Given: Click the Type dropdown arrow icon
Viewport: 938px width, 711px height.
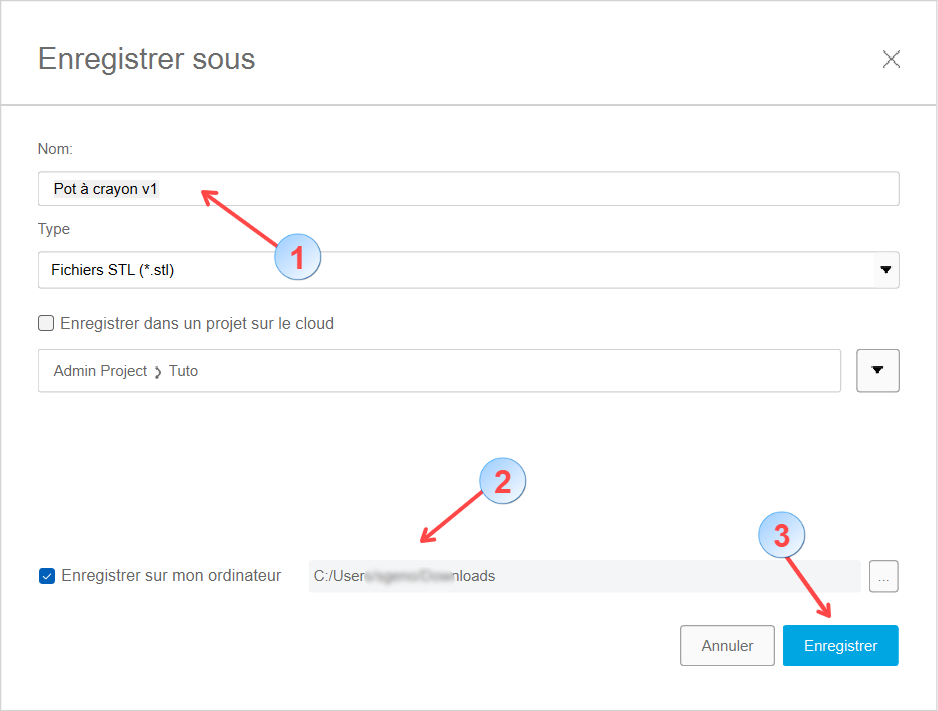Looking at the screenshot, I should (x=885, y=270).
